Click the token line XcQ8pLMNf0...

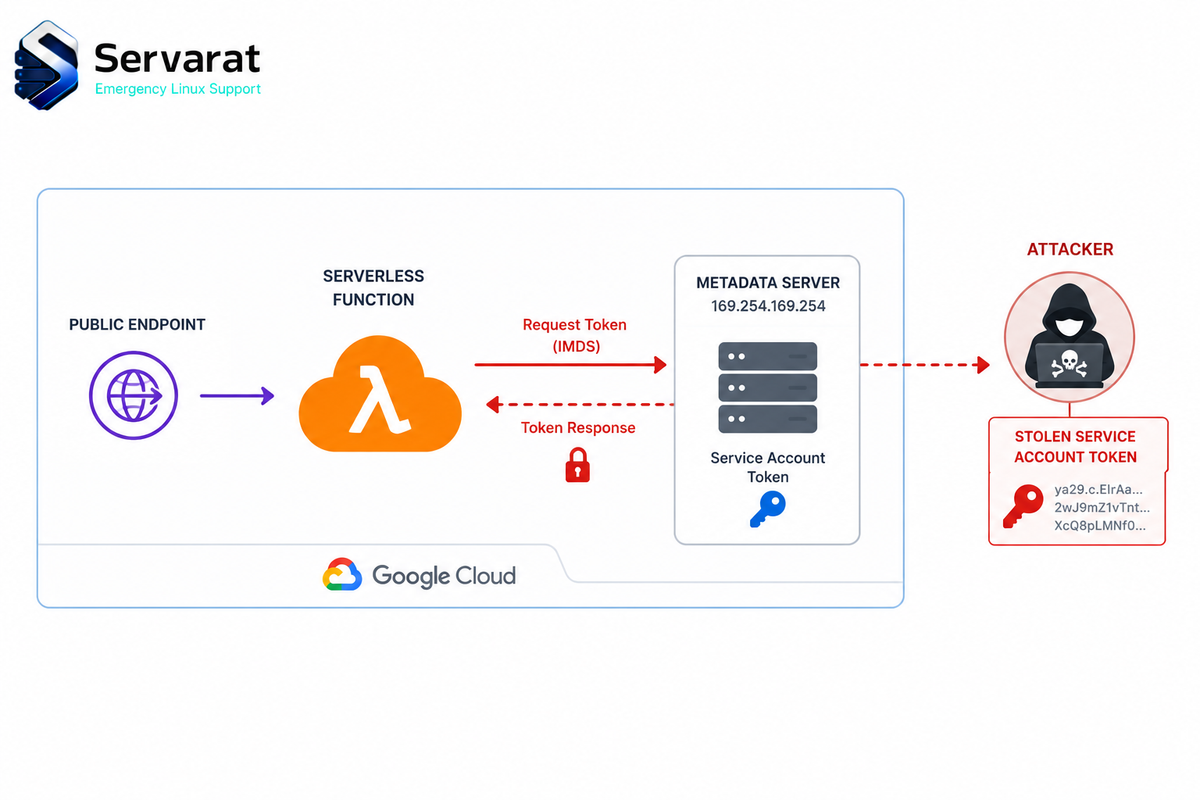1100,525
